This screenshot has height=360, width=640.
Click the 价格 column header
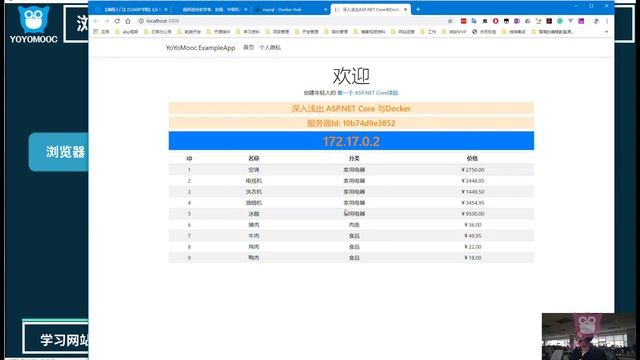click(x=472, y=158)
